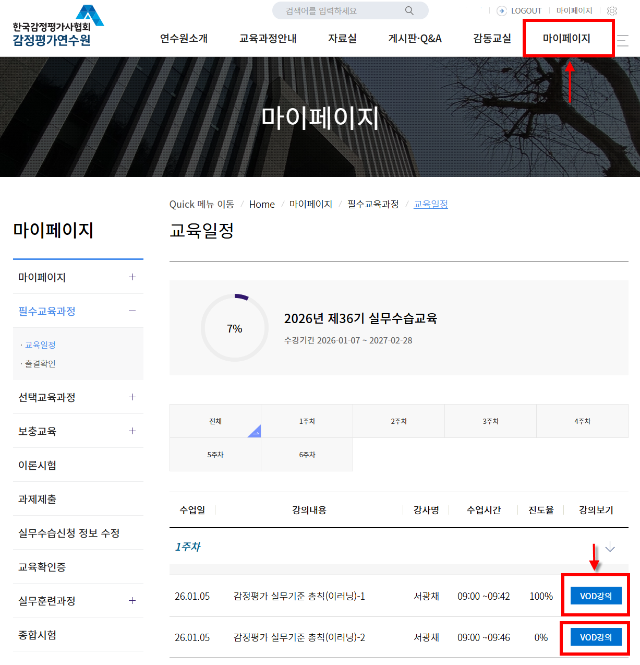Select the 6주차 tab
Image resolution: width=640 pixels, height=665 pixels.
(x=307, y=455)
